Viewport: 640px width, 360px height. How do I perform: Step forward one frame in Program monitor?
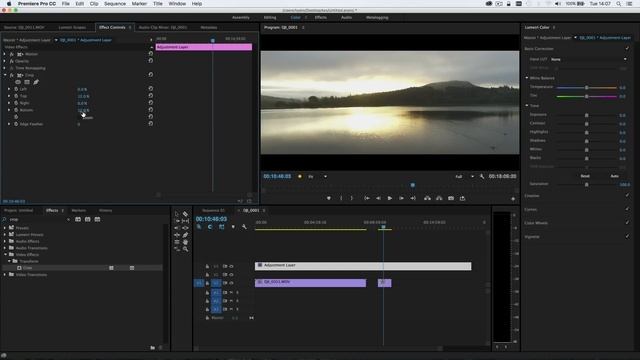401,198
